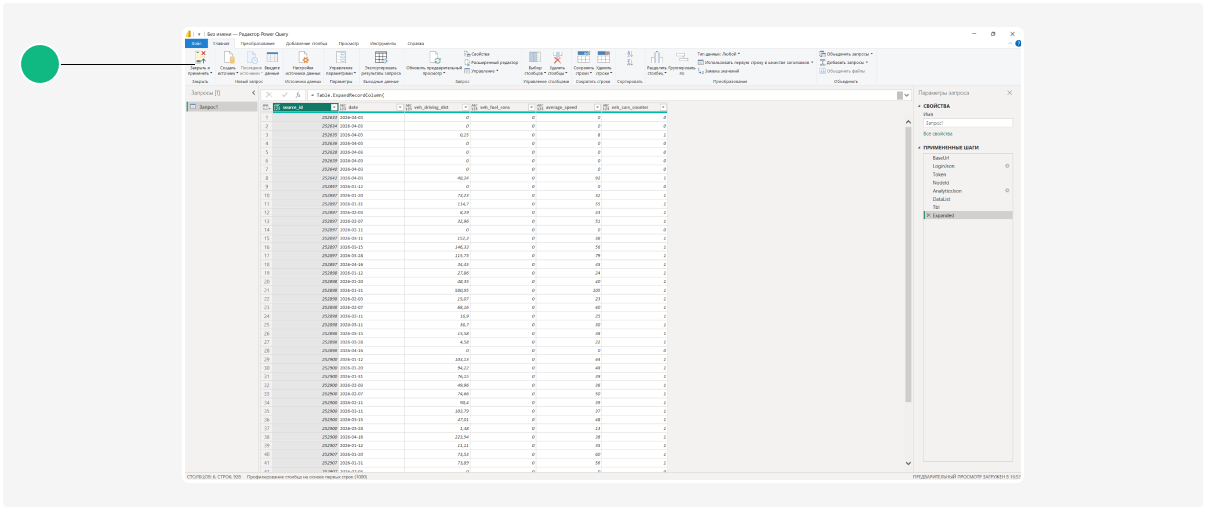Click the Сохранить строки icon

[x=583, y=57]
